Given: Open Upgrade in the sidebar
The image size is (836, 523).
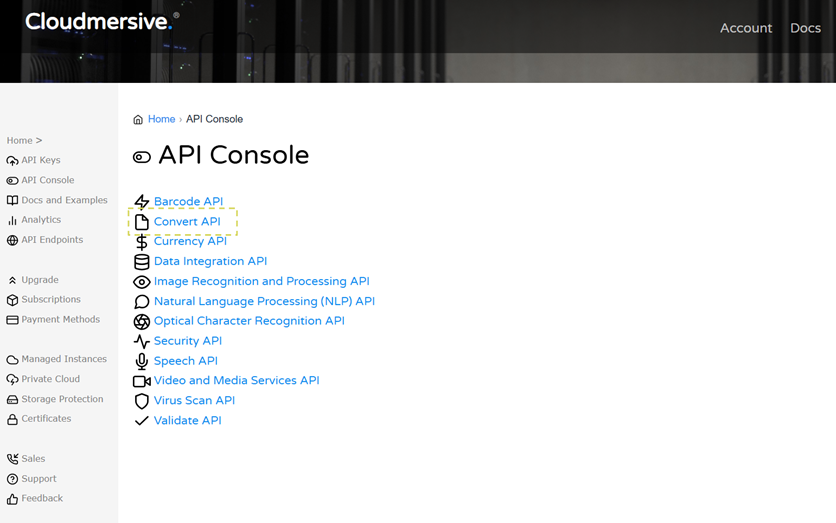Looking at the screenshot, I should 40,280.
